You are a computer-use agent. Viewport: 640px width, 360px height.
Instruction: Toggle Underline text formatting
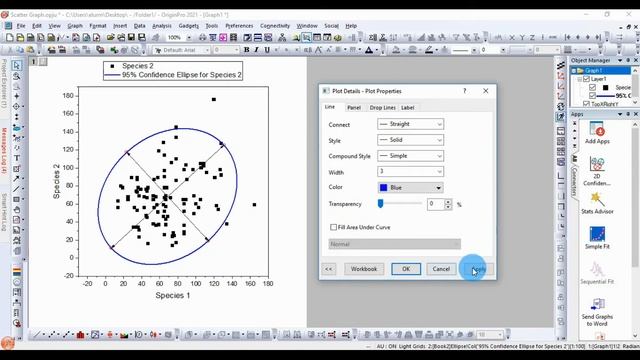click(x=267, y=50)
